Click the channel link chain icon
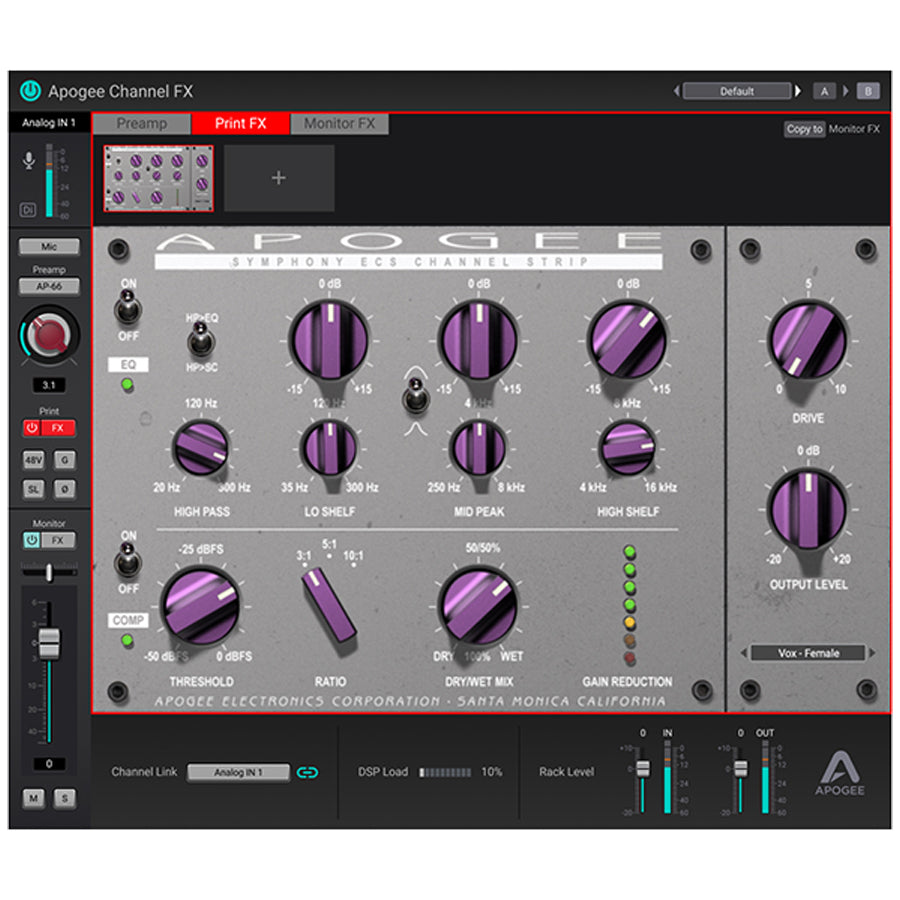 click(310, 772)
